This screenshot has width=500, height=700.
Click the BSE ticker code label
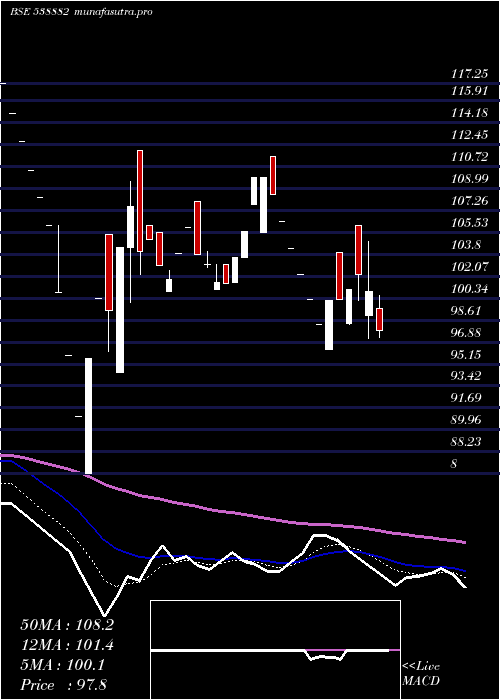click(39, 11)
